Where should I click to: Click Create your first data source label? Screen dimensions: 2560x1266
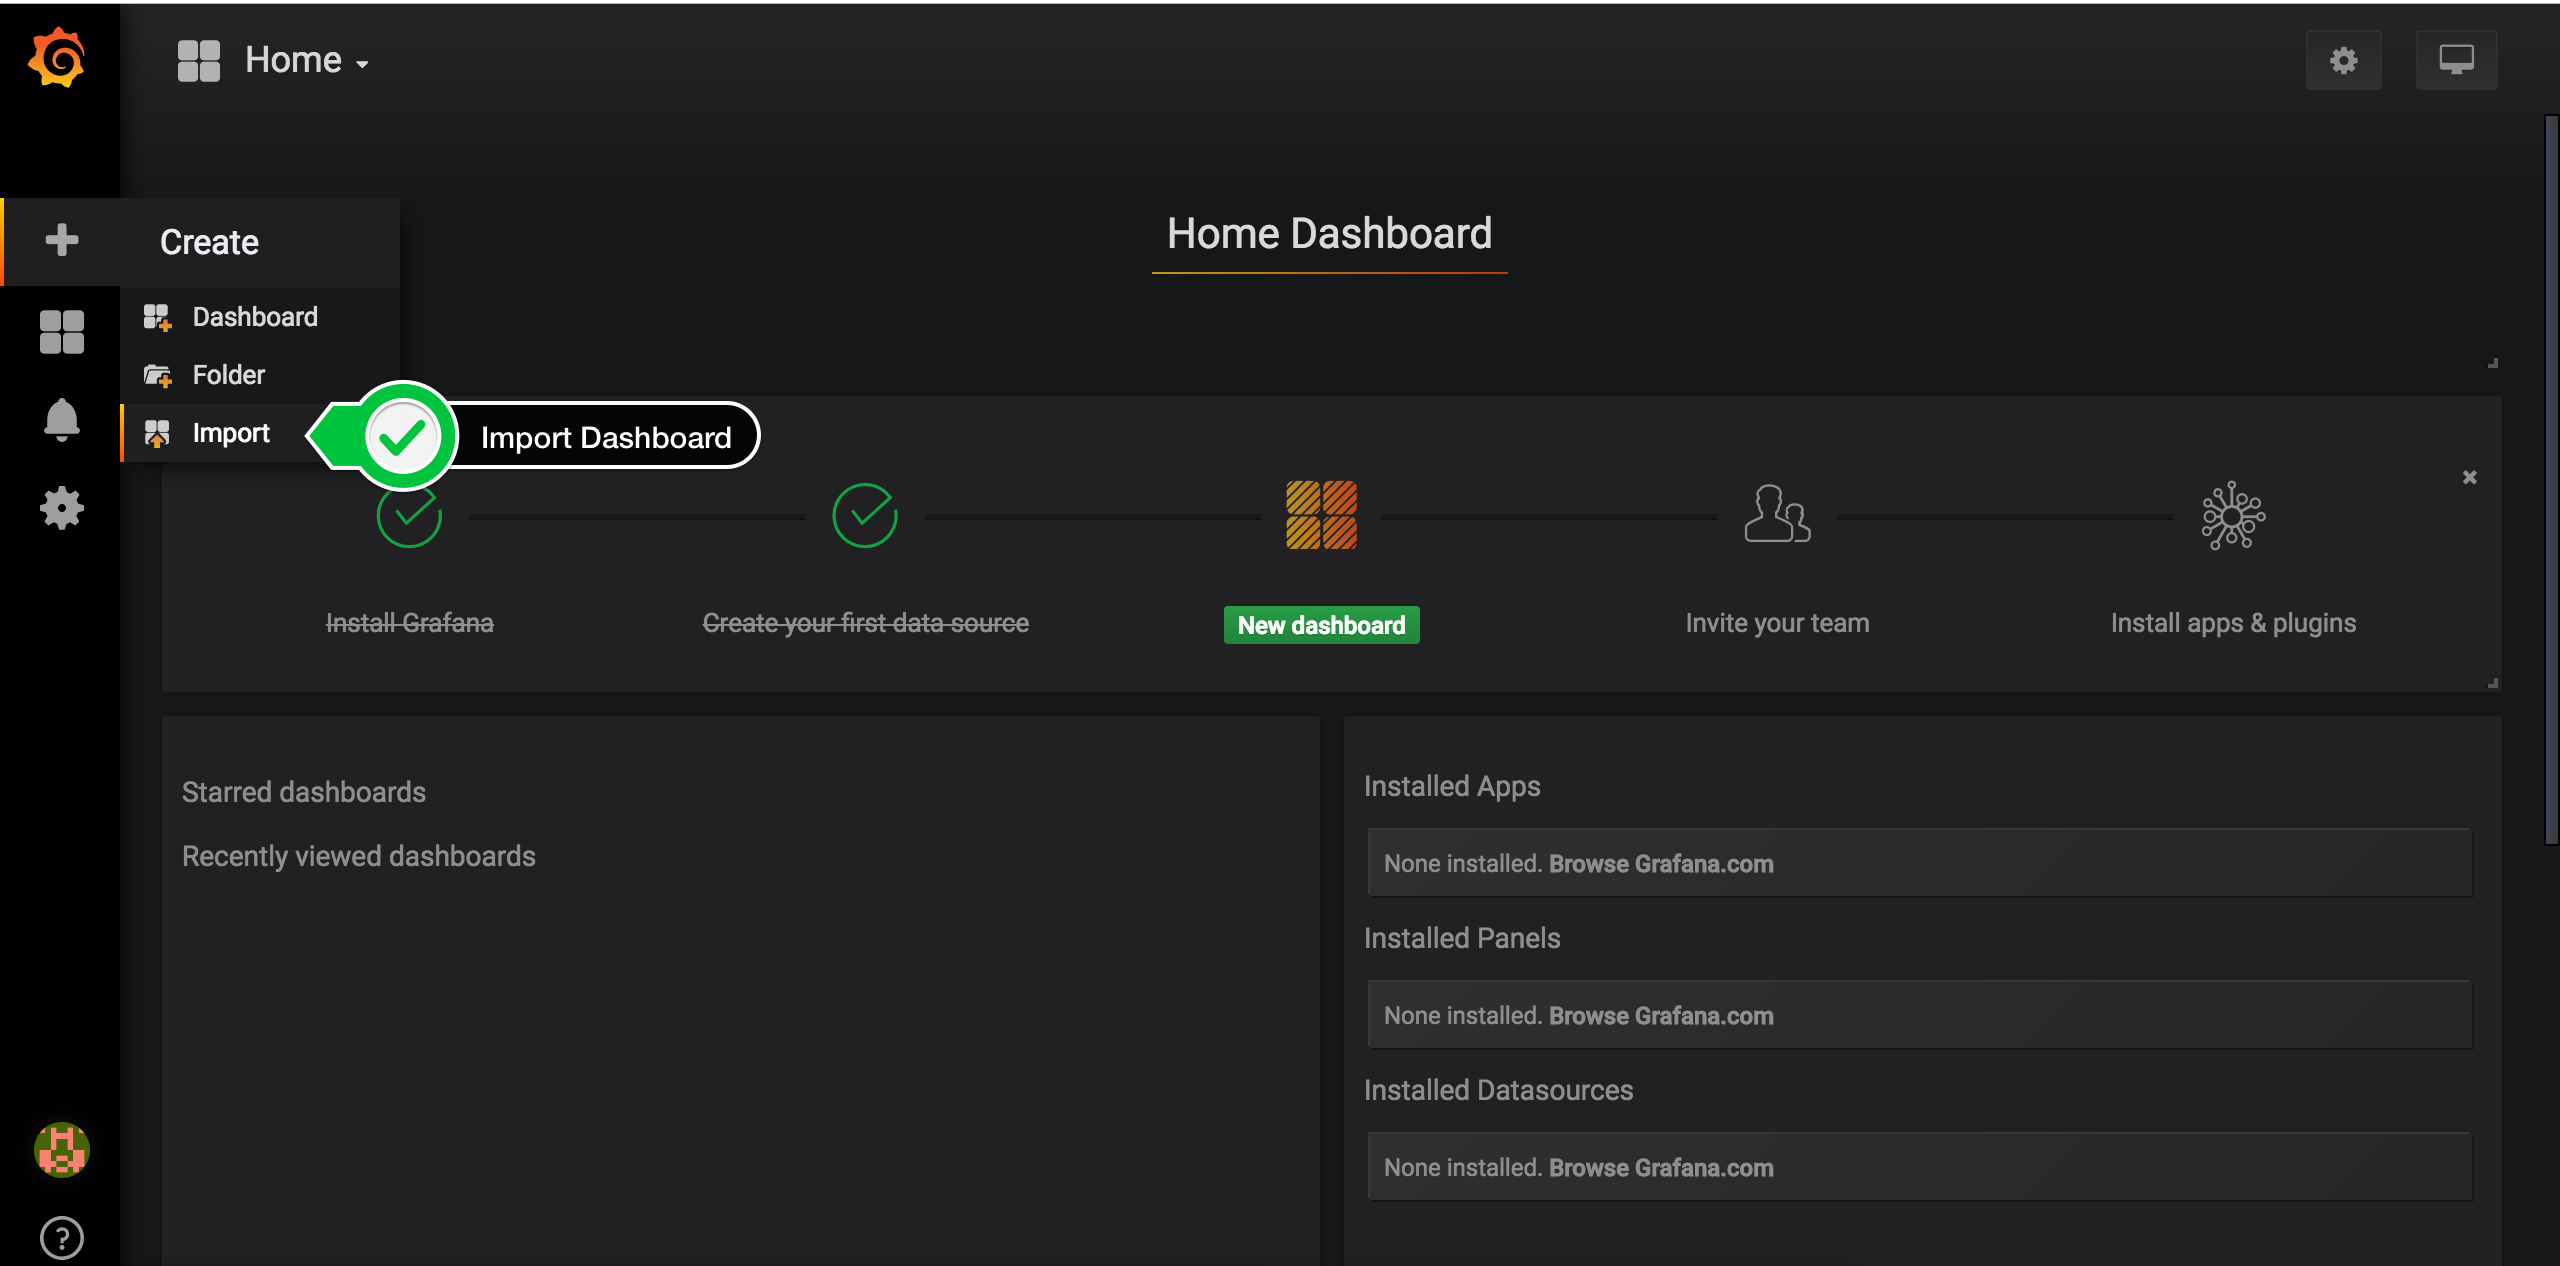pyautogui.click(x=865, y=623)
